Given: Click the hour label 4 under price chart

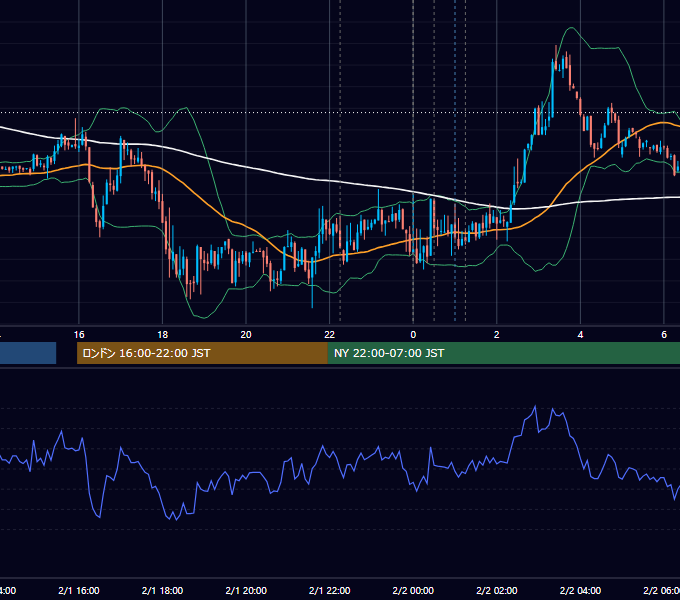Looking at the screenshot, I should click(580, 335).
